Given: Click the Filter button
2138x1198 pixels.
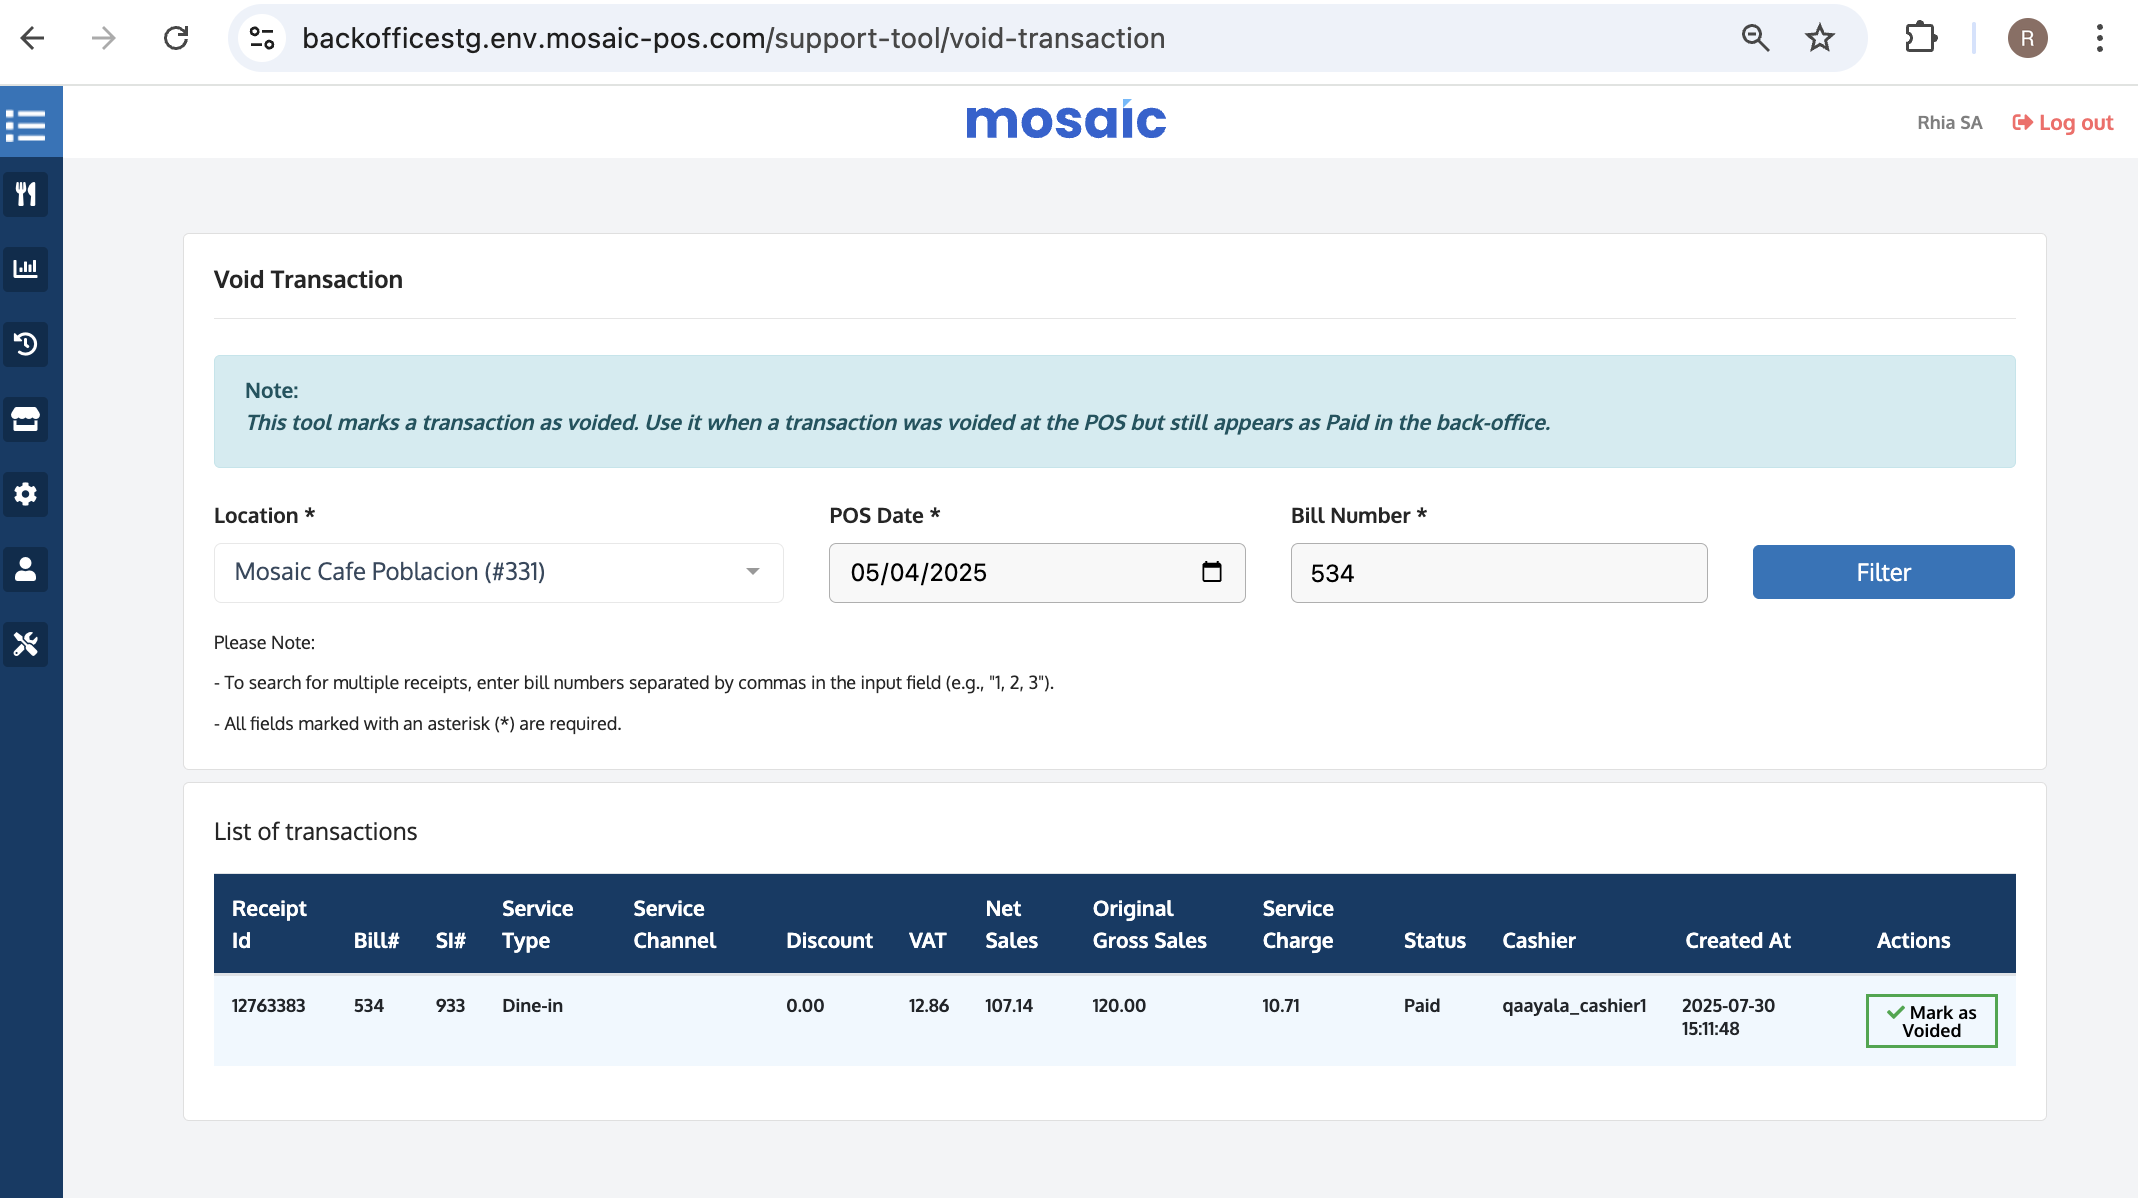Looking at the screenshot, I should [x=1883, y=572].
